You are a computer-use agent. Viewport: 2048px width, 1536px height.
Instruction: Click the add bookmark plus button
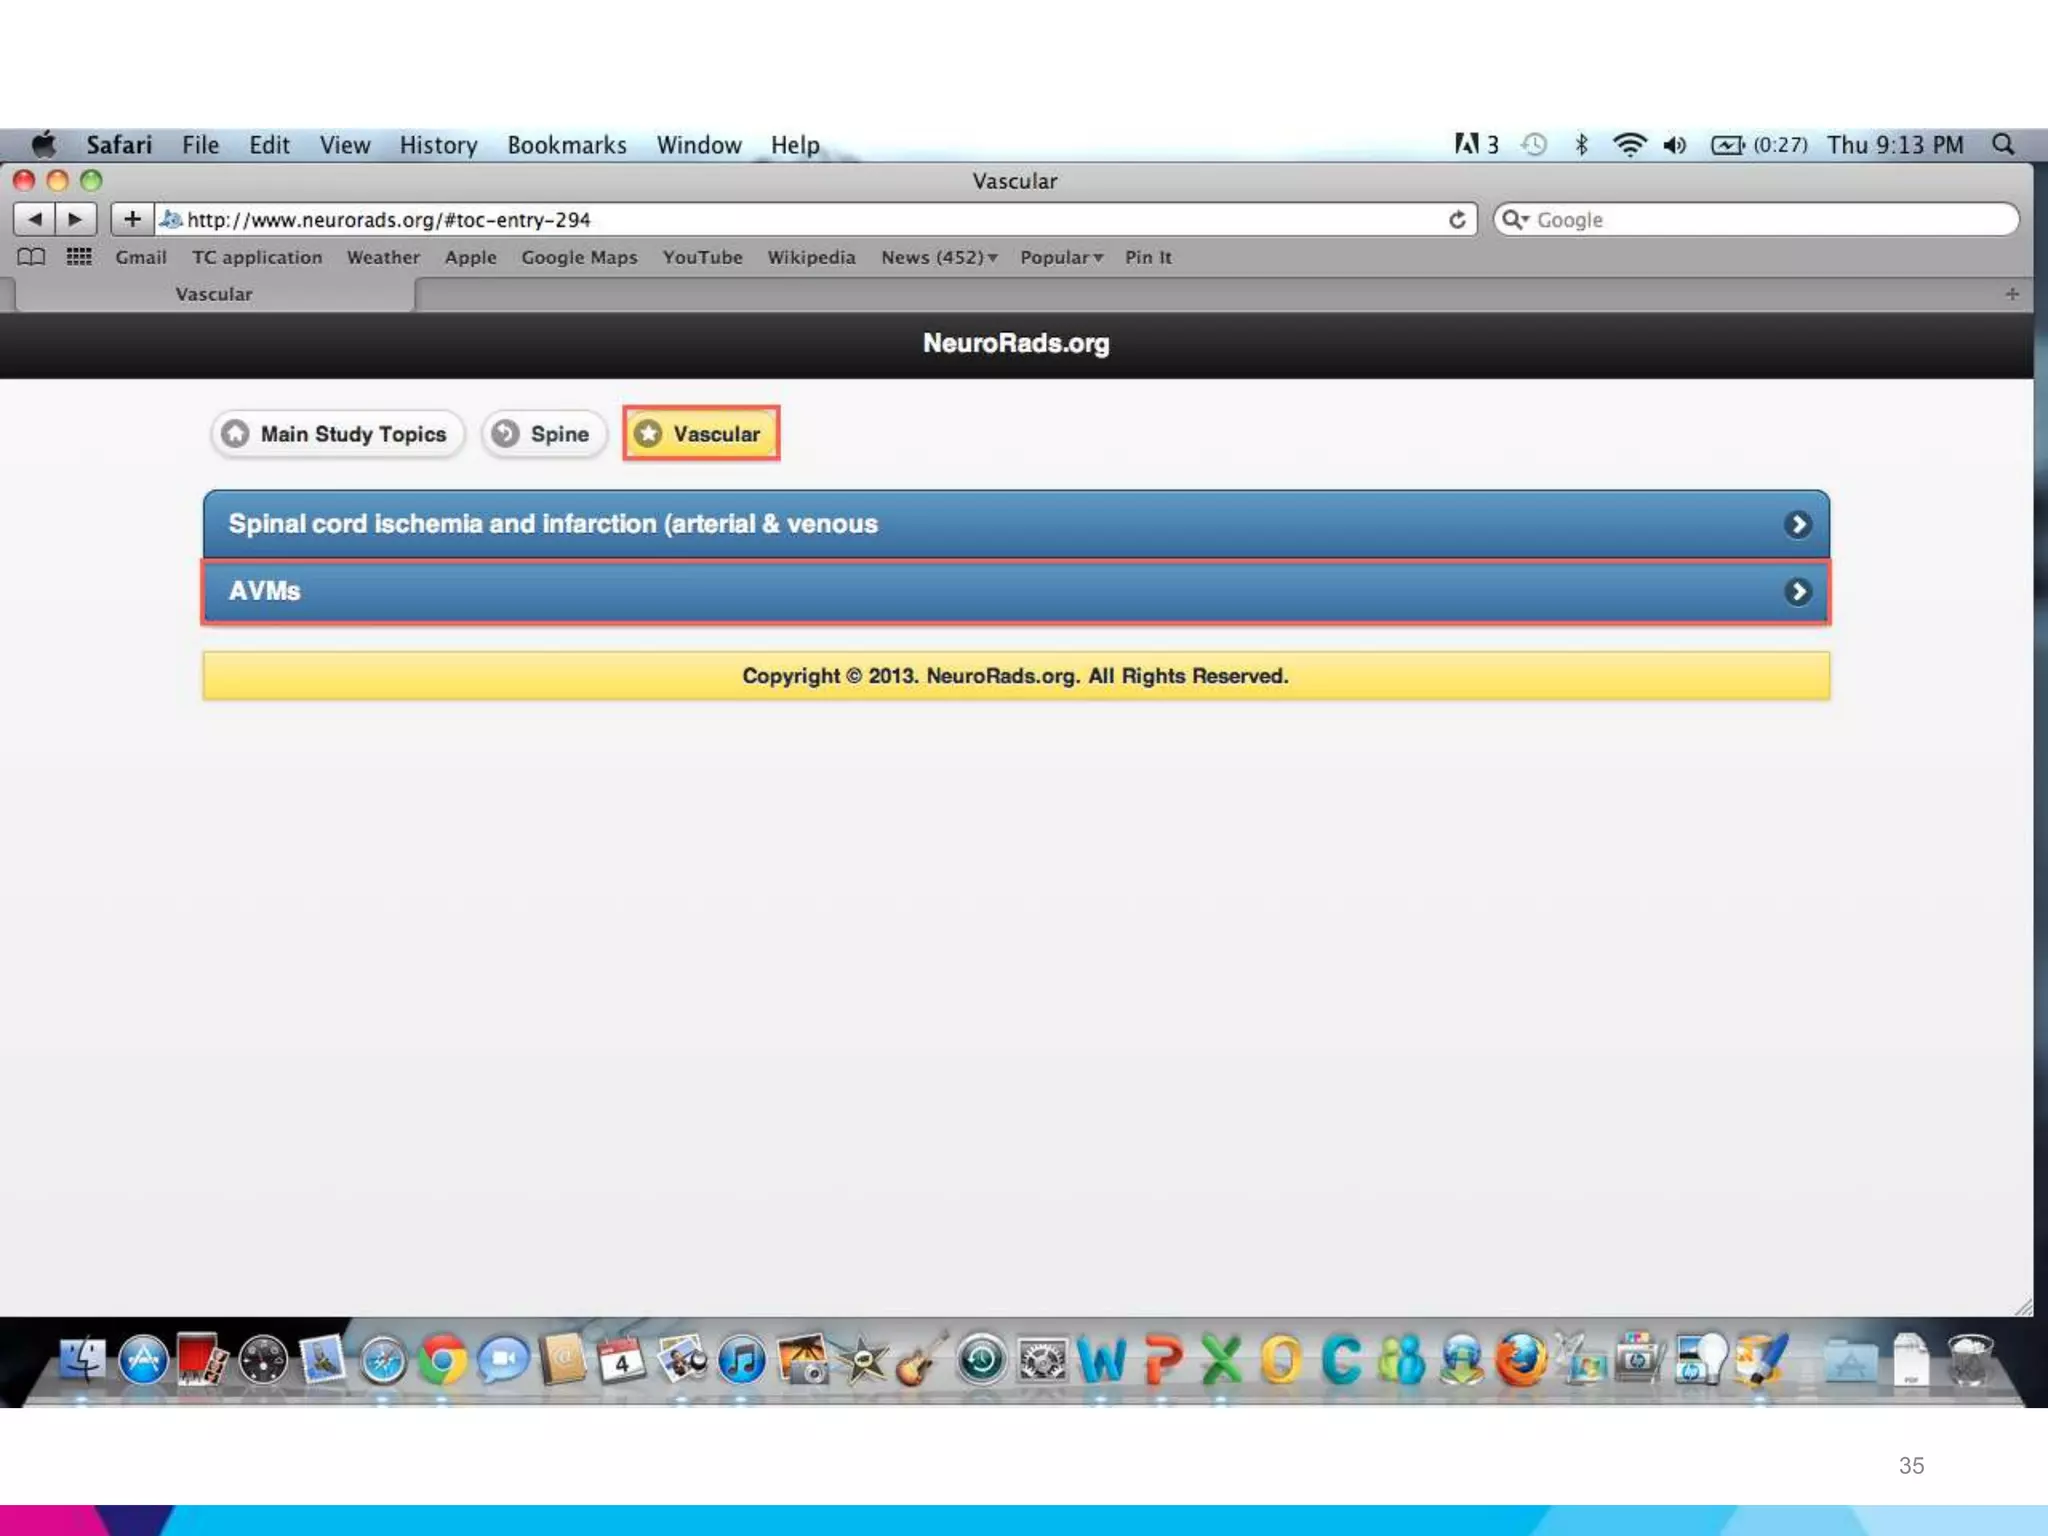132,219
